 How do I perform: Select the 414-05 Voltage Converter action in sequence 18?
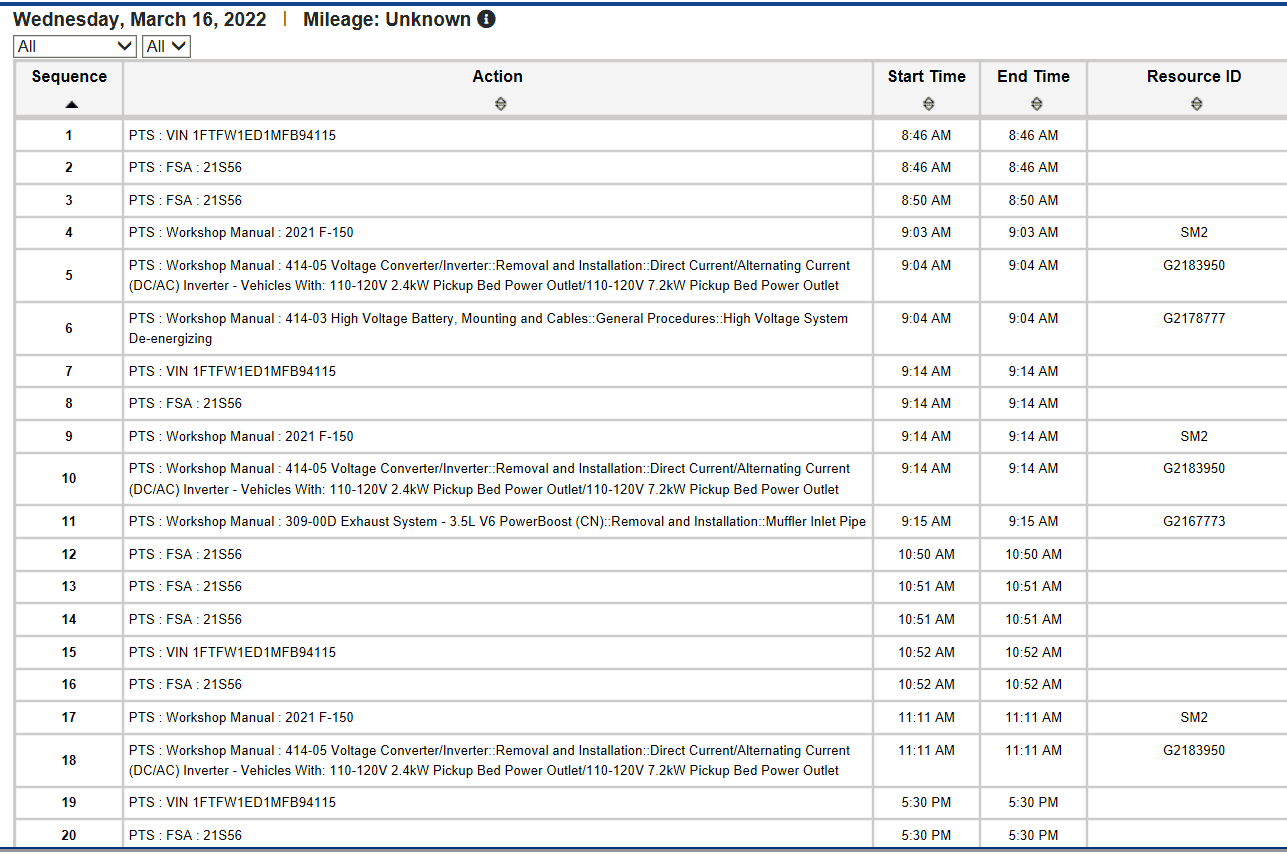pos(489,760)
